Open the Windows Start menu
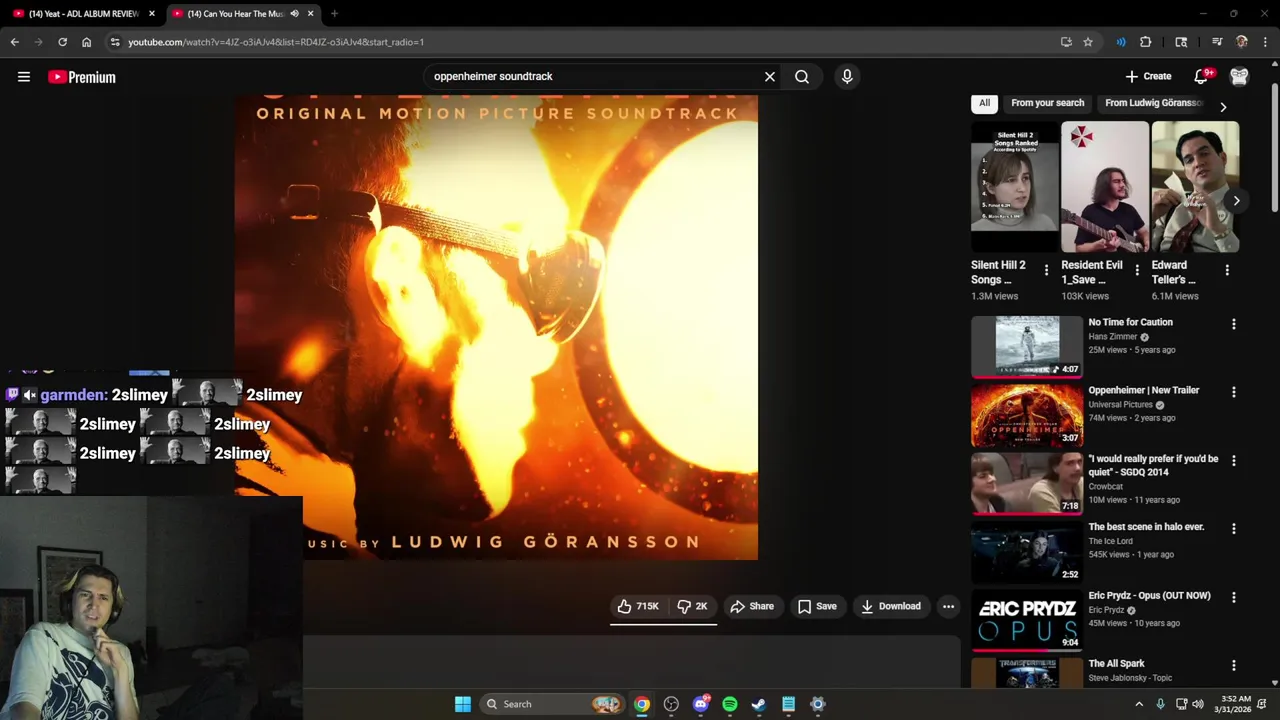 coord(463,704)
